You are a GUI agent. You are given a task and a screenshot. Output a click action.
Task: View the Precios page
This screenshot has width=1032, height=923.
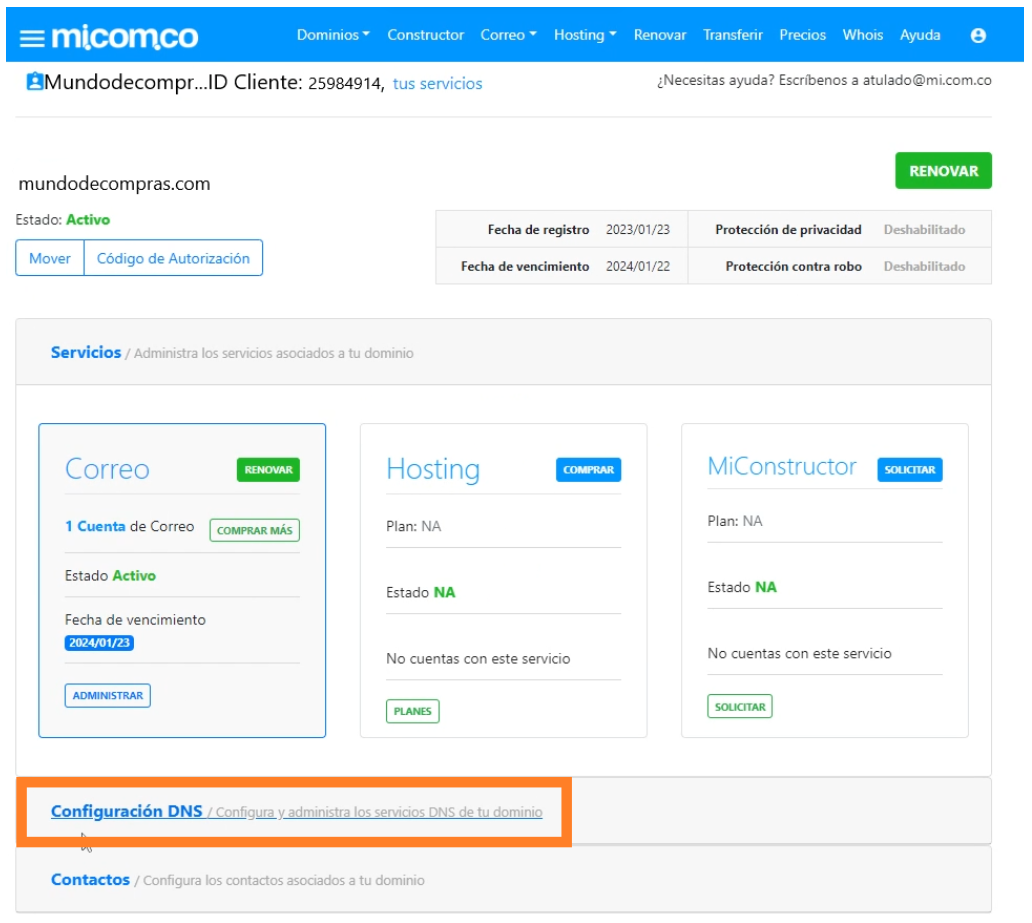point(802,35)
